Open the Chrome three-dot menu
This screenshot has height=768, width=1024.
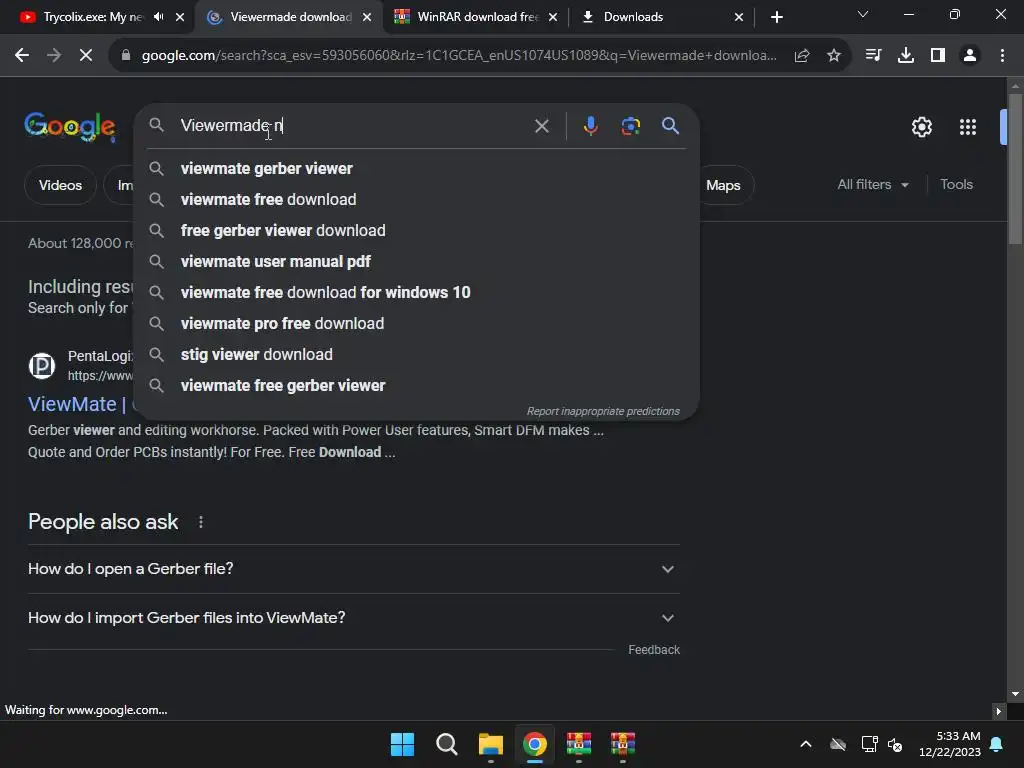[x=1002, y=56]
